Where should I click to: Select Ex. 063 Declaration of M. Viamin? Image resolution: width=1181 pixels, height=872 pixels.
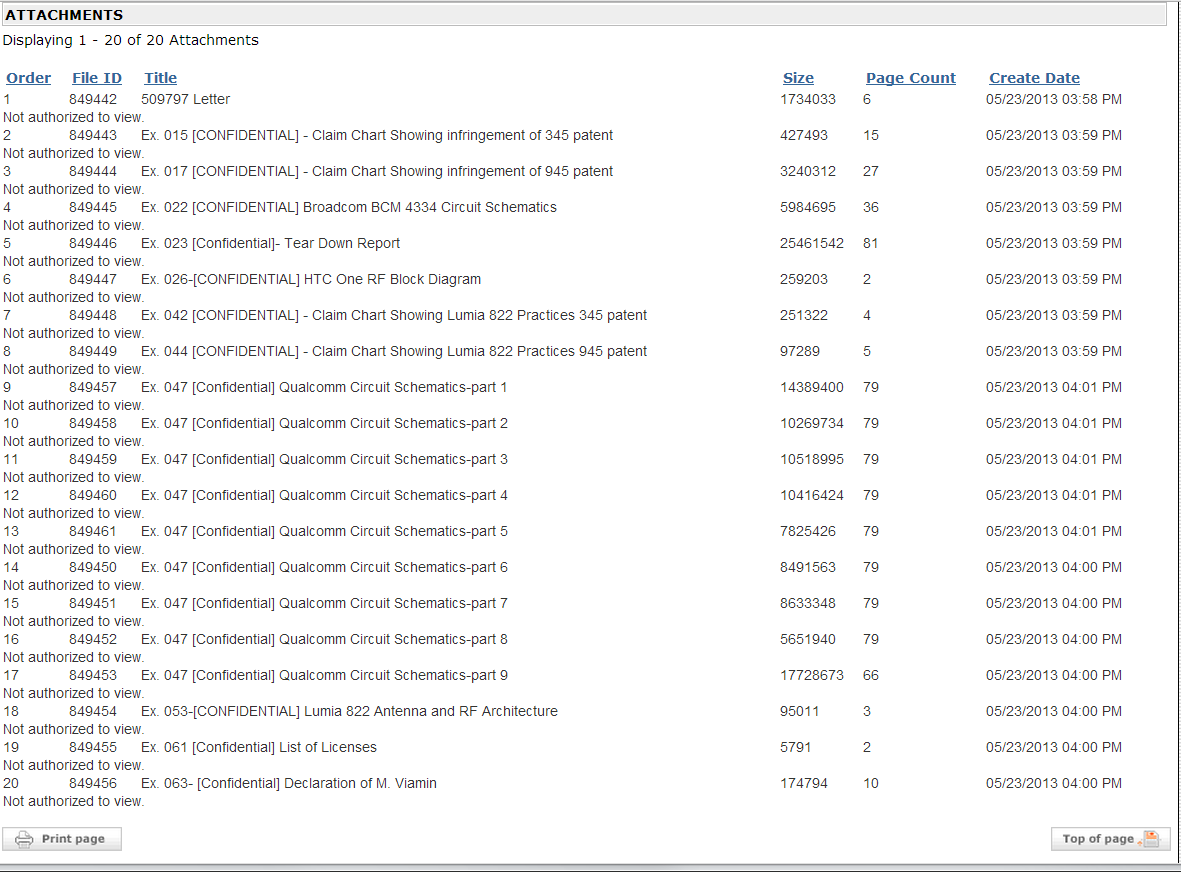tap(288, 784)
